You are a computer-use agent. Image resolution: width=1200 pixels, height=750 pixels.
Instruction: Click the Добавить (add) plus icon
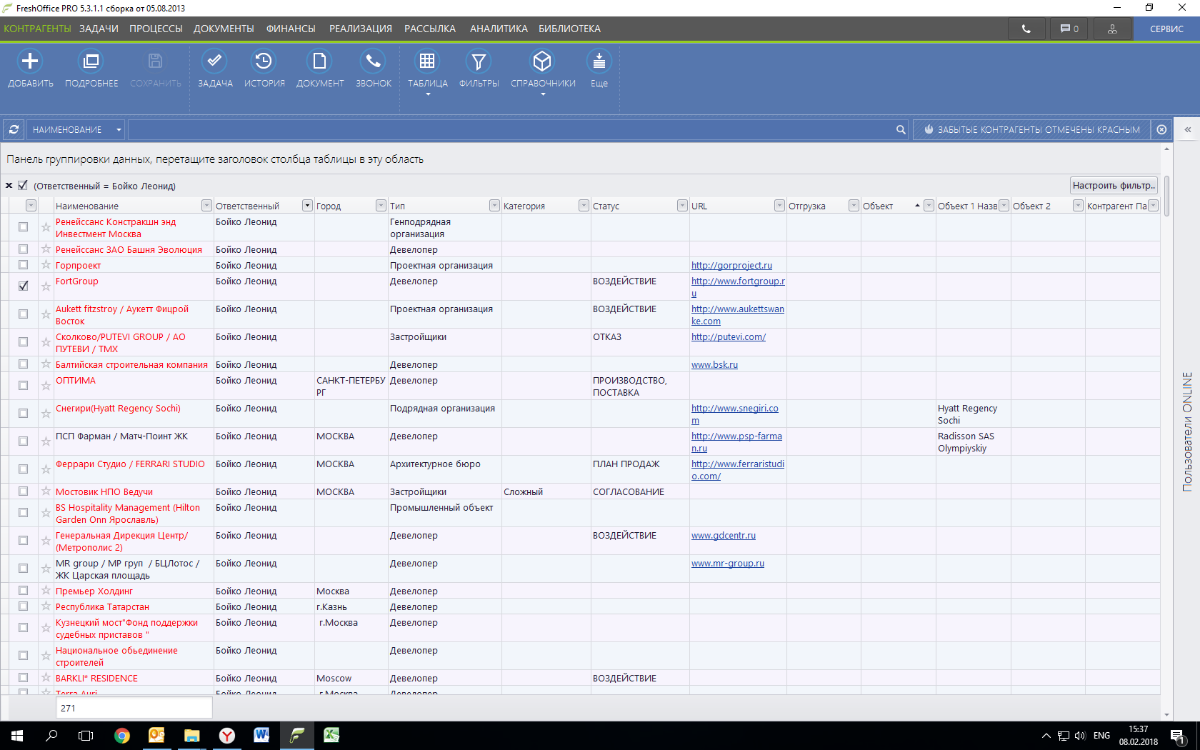point(30,62)
